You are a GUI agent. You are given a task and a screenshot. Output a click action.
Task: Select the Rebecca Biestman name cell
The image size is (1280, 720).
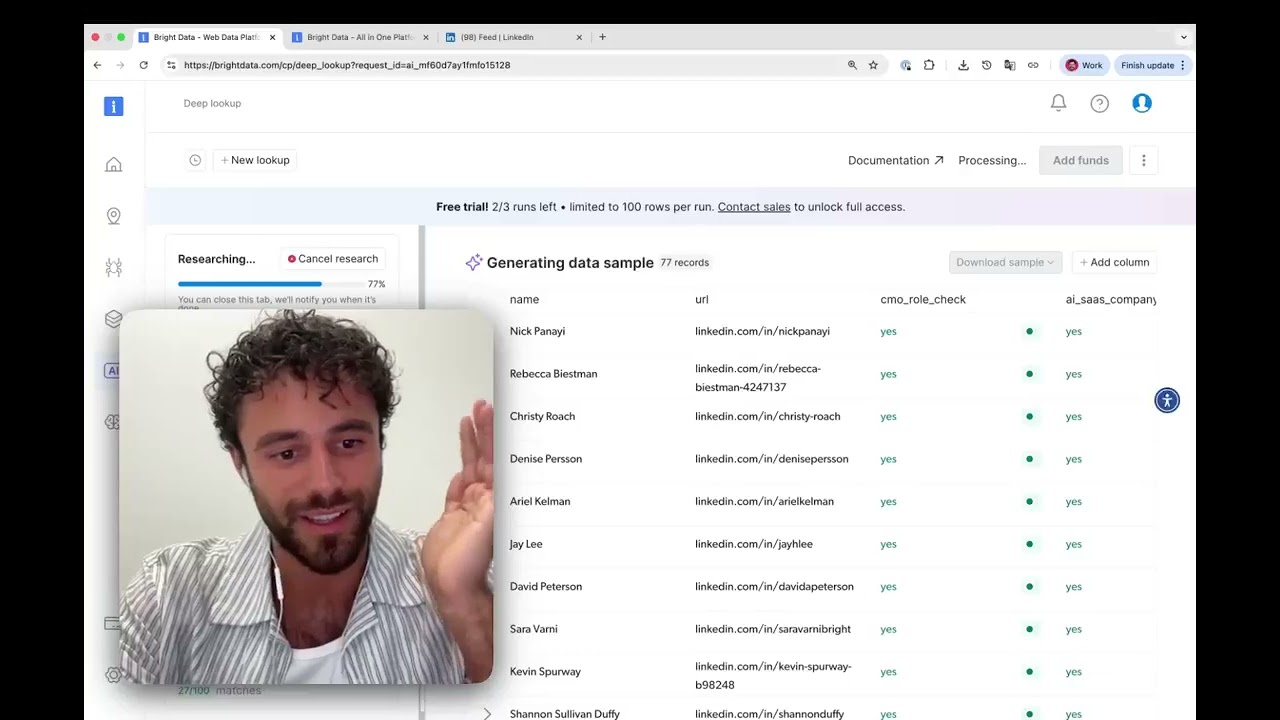pyautogui.click(x=553, y=374)
